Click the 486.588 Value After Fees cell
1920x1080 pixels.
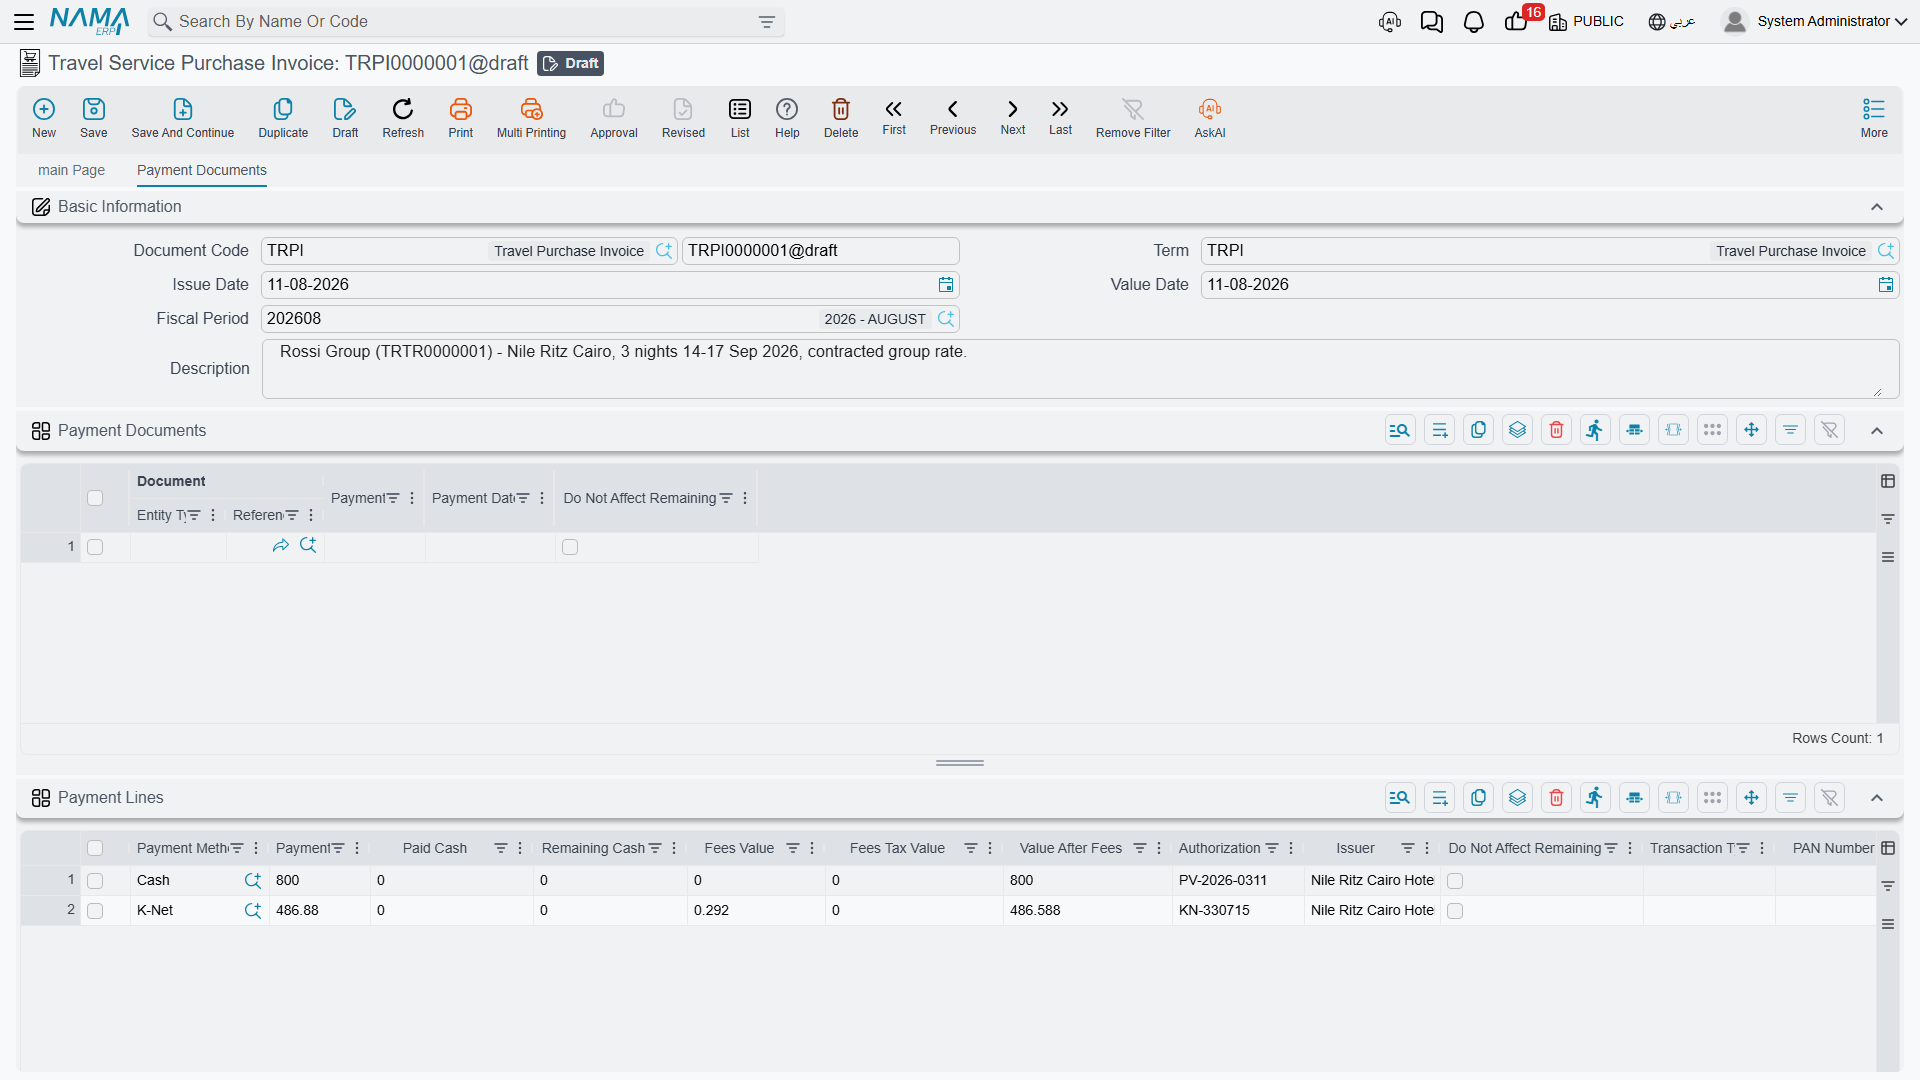pos(1087,911)
